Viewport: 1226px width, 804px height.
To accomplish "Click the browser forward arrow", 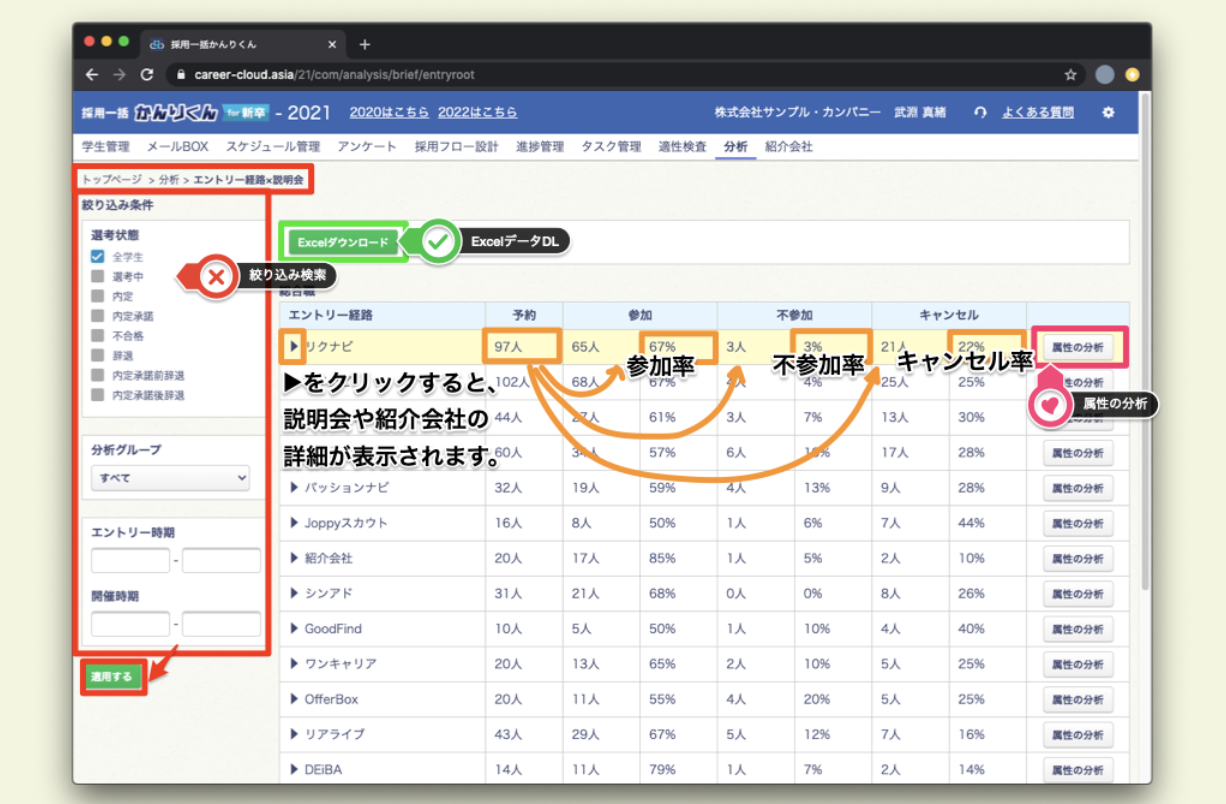I will 119,75.
